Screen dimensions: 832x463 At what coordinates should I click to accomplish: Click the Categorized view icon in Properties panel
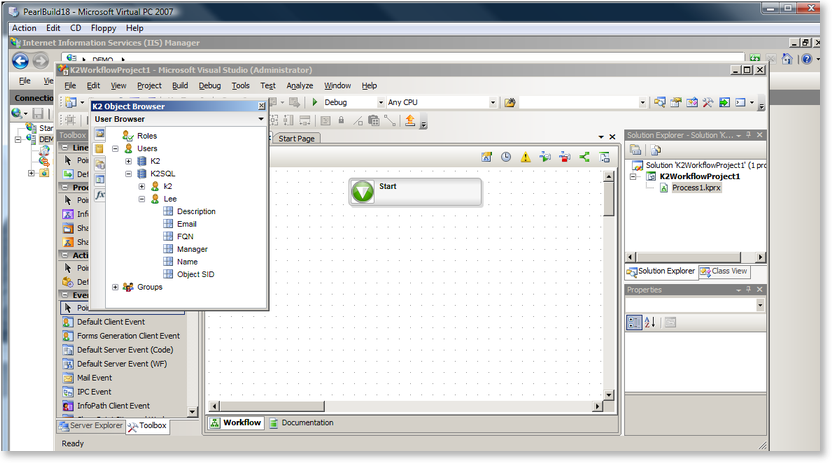point(634,322)
